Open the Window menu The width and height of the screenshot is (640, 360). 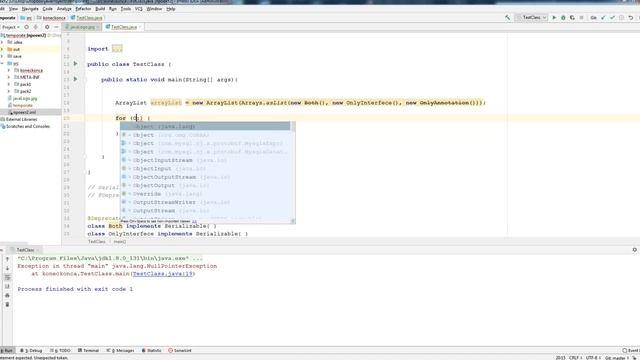pyautogui.click(x=154, y=9)
